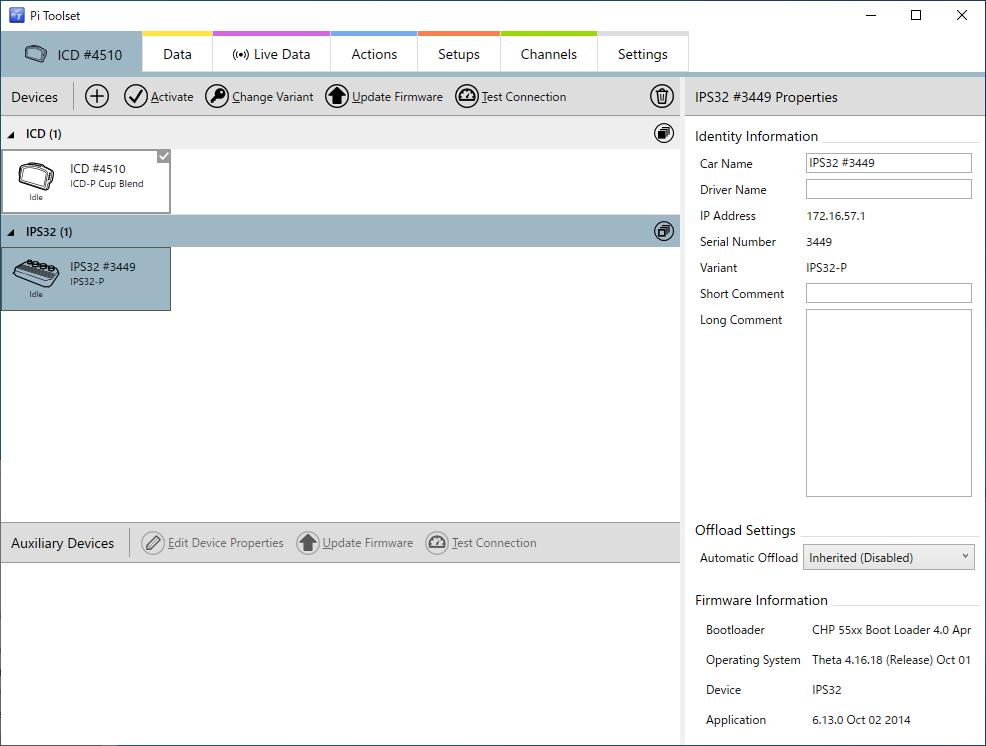Open the ICD #4510 device tab

(x=72, y=54)
